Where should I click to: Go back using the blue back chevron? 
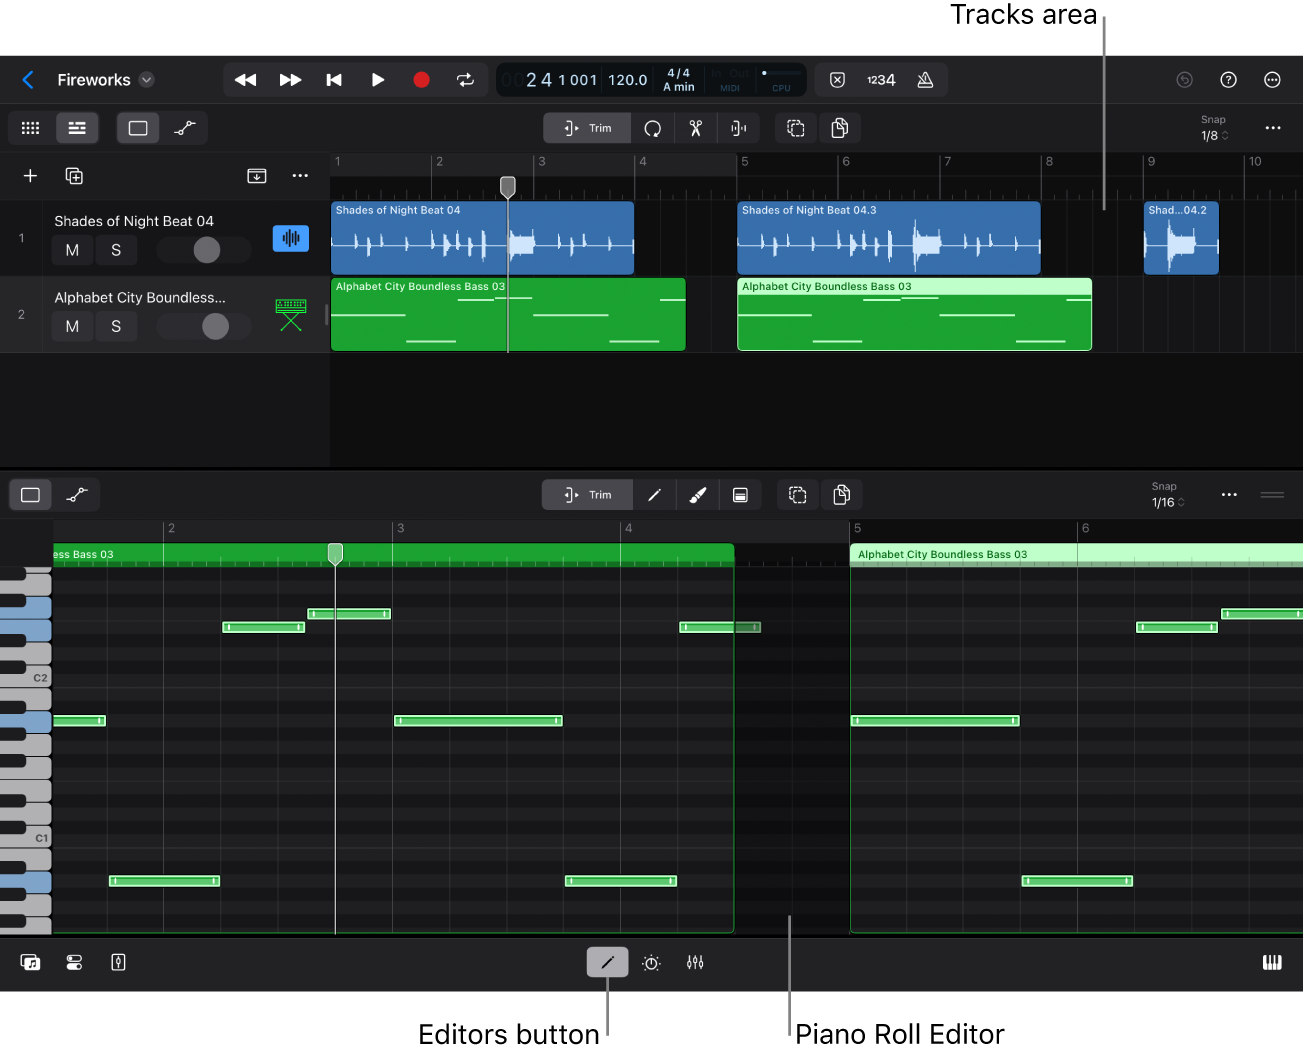point(28,80)
